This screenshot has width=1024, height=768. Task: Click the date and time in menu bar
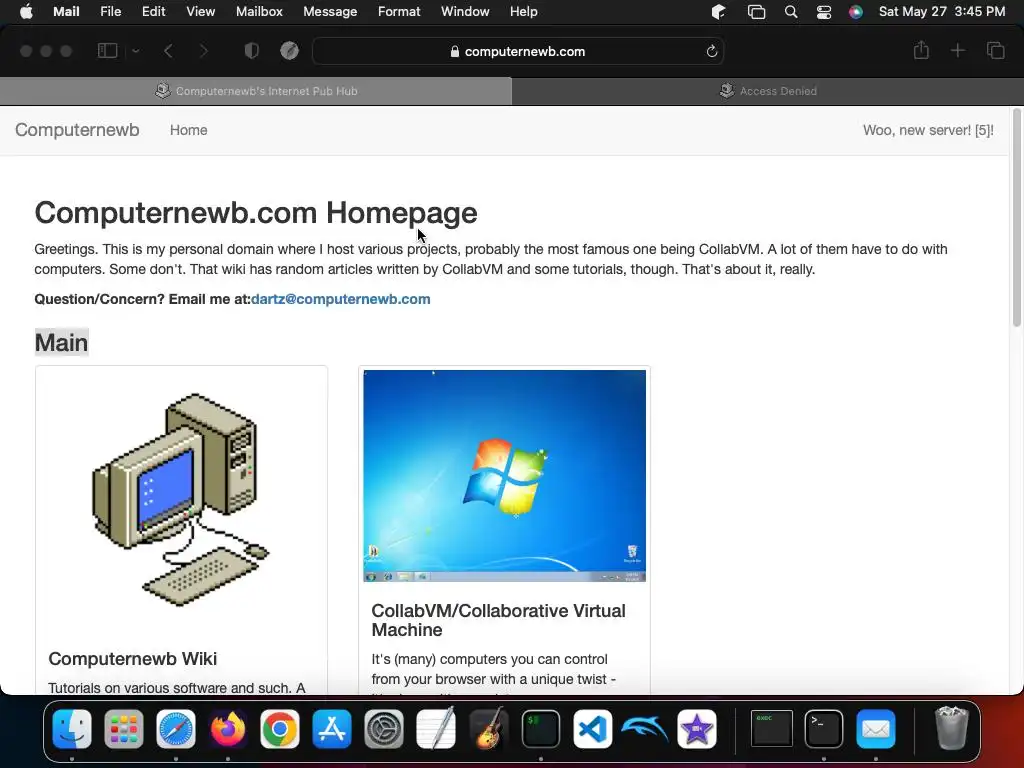click(942, 12)
